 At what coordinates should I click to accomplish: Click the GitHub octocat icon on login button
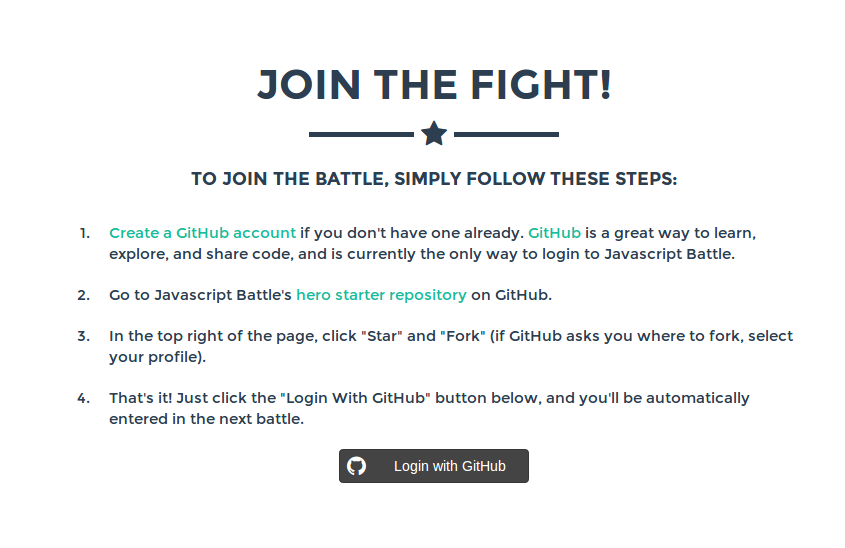[356, 466]
